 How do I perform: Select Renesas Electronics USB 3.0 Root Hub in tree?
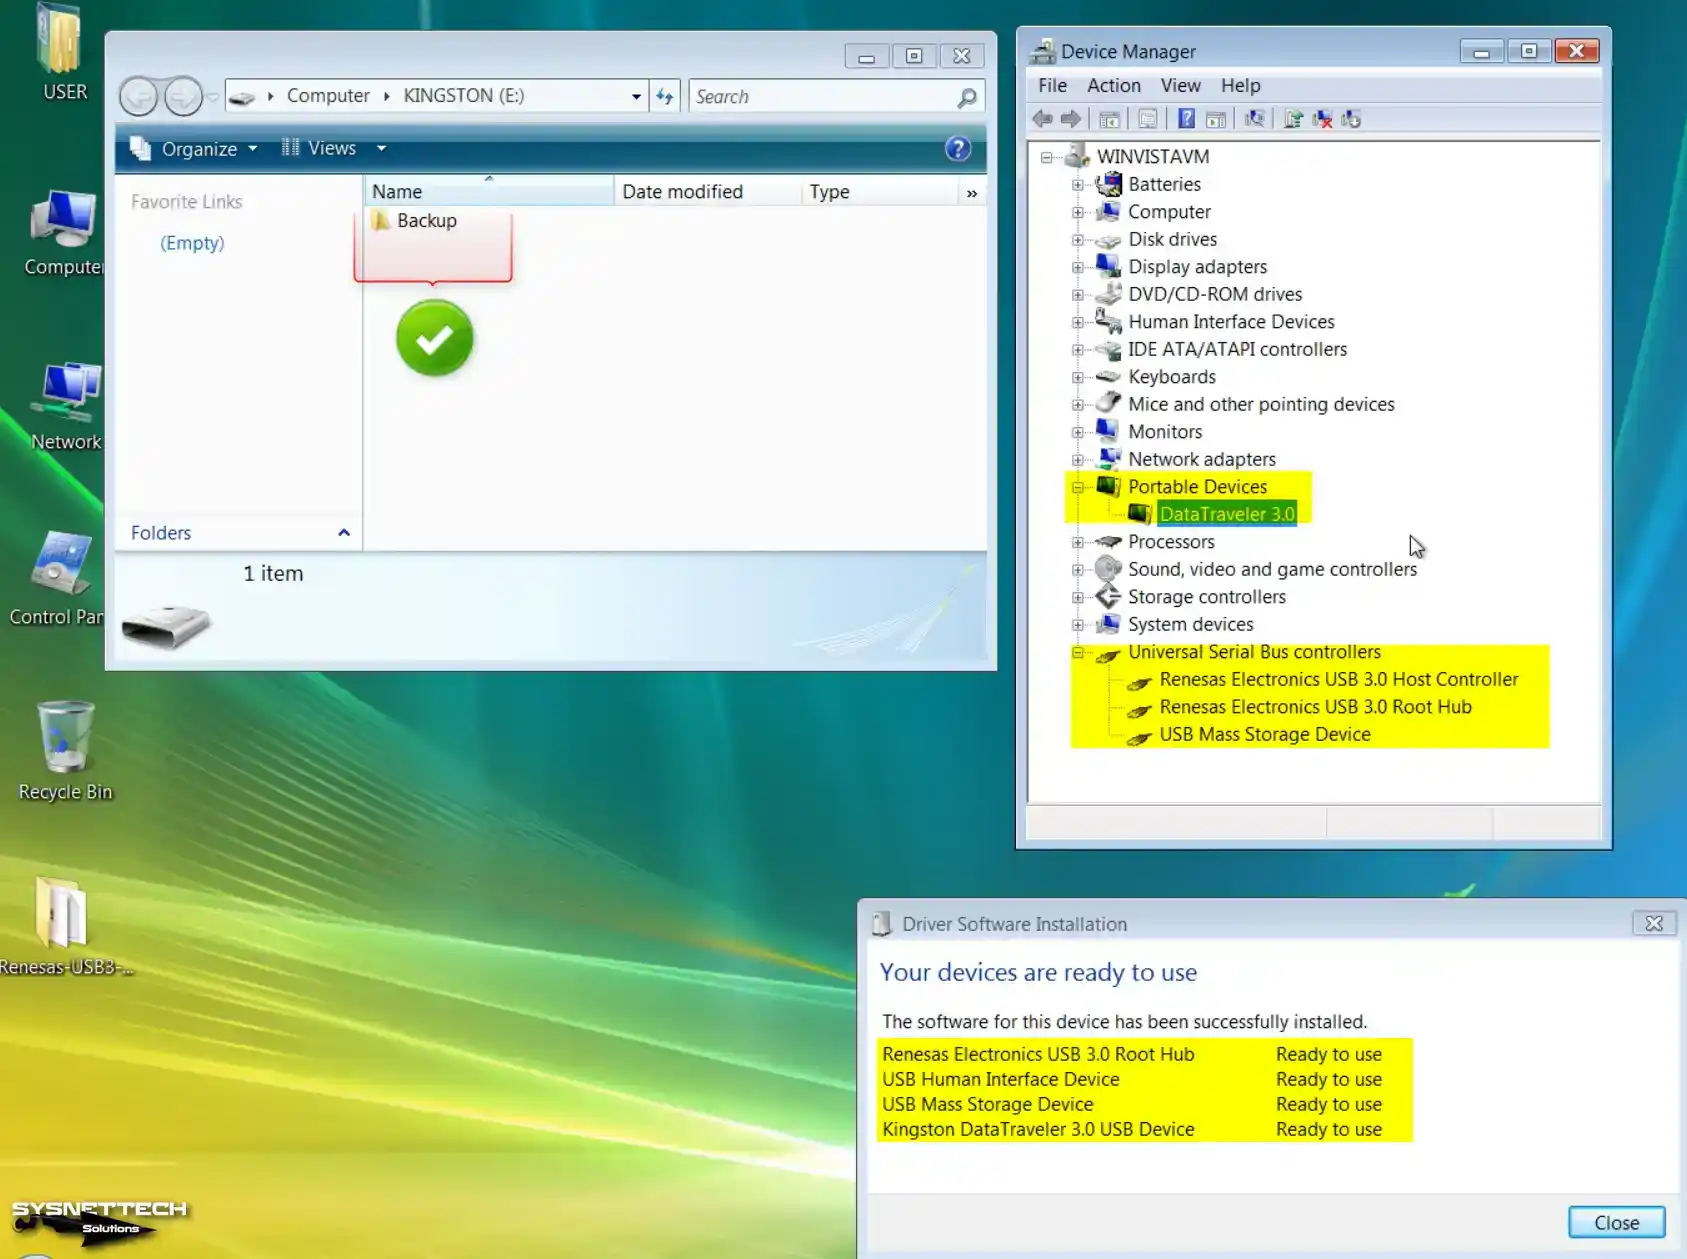pyautogui.click(x=1315, y=707)
